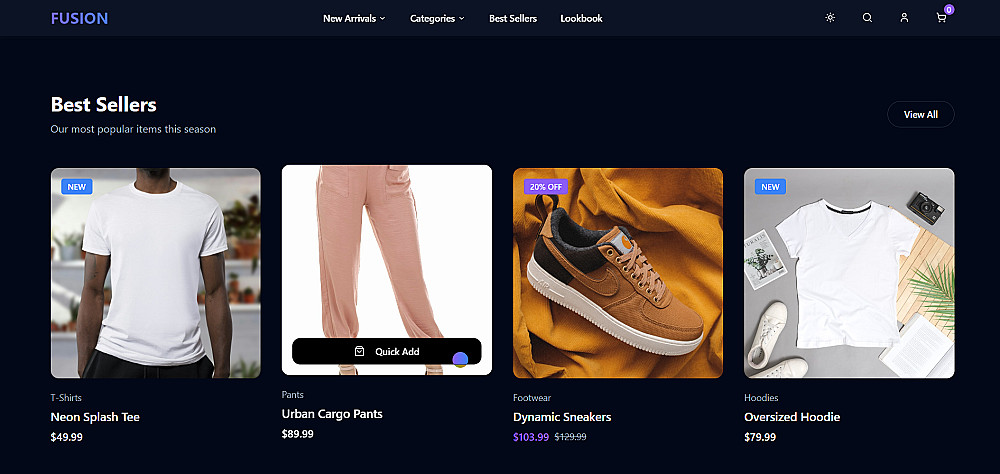Open the Urban Cargo Pants title link
The height and width of the screenshot is (474, 1000).
[x=332, y=414]
